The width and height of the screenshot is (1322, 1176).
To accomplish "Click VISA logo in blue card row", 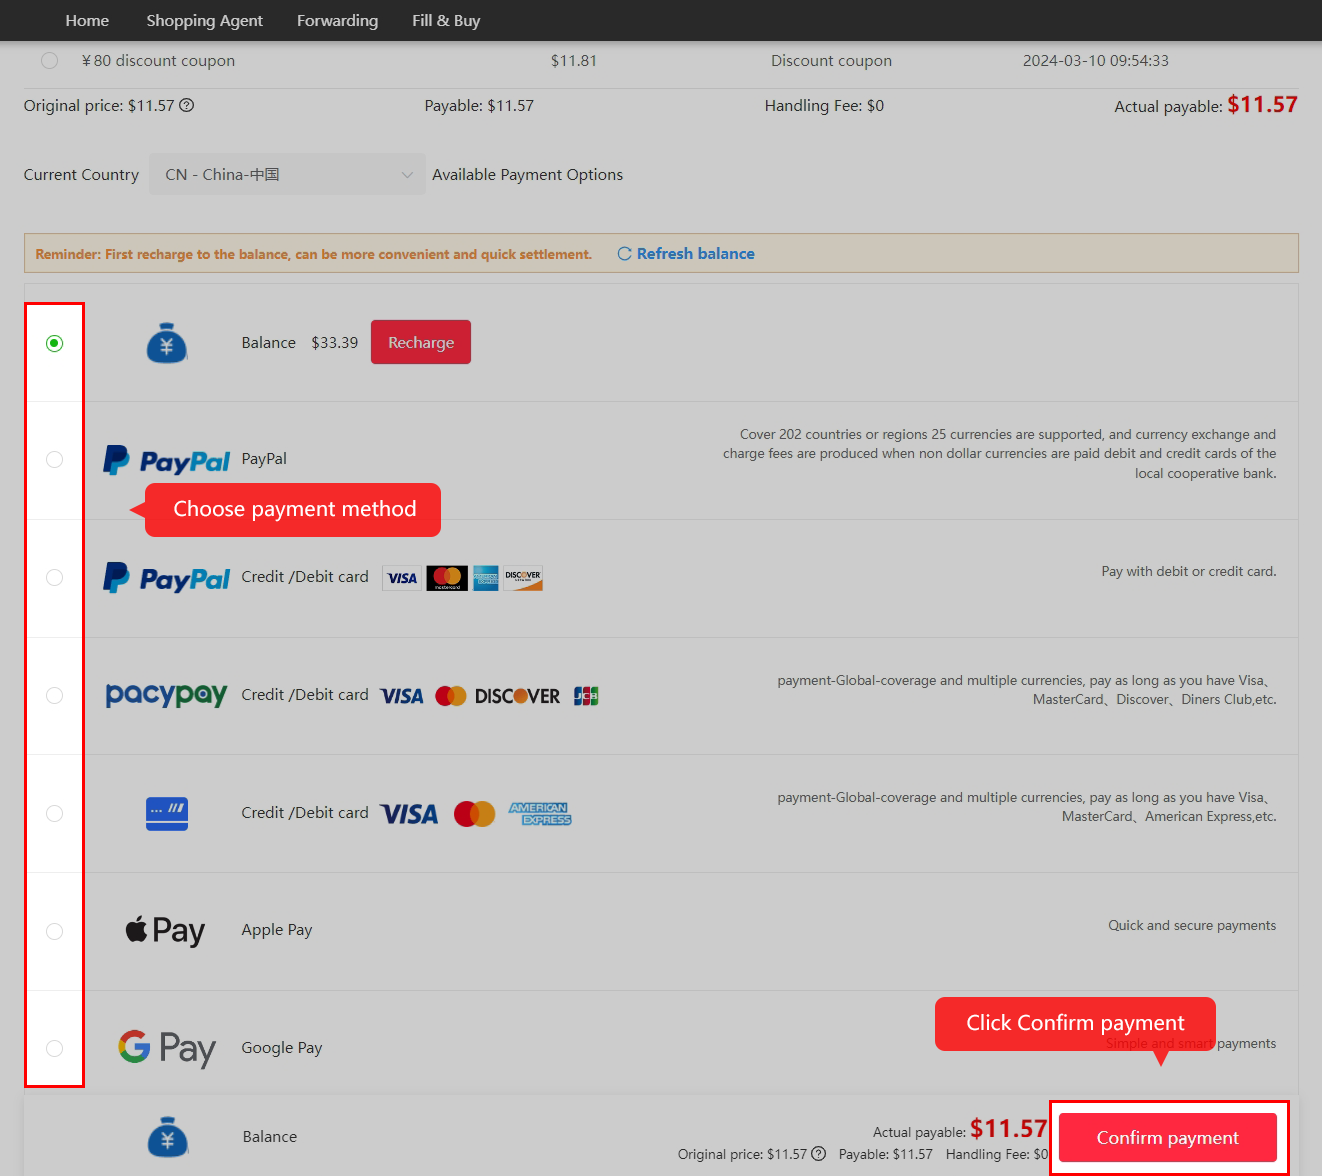I will (409, 814).
